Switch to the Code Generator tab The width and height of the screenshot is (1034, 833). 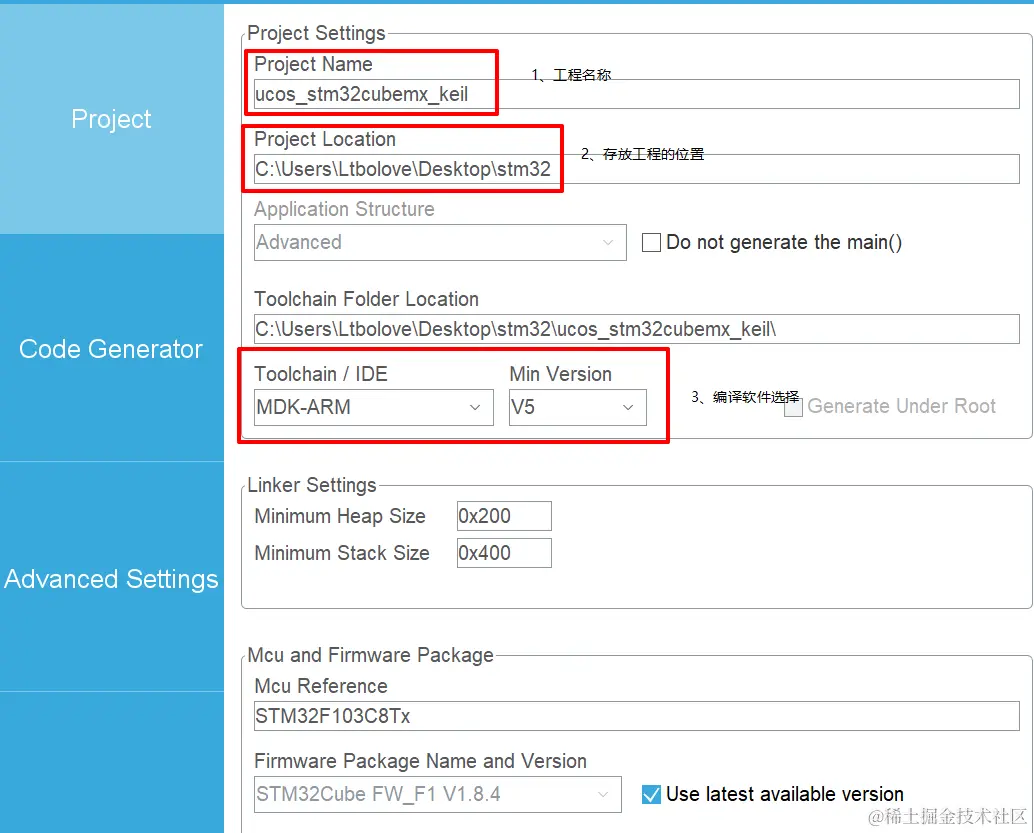(111, 349)
